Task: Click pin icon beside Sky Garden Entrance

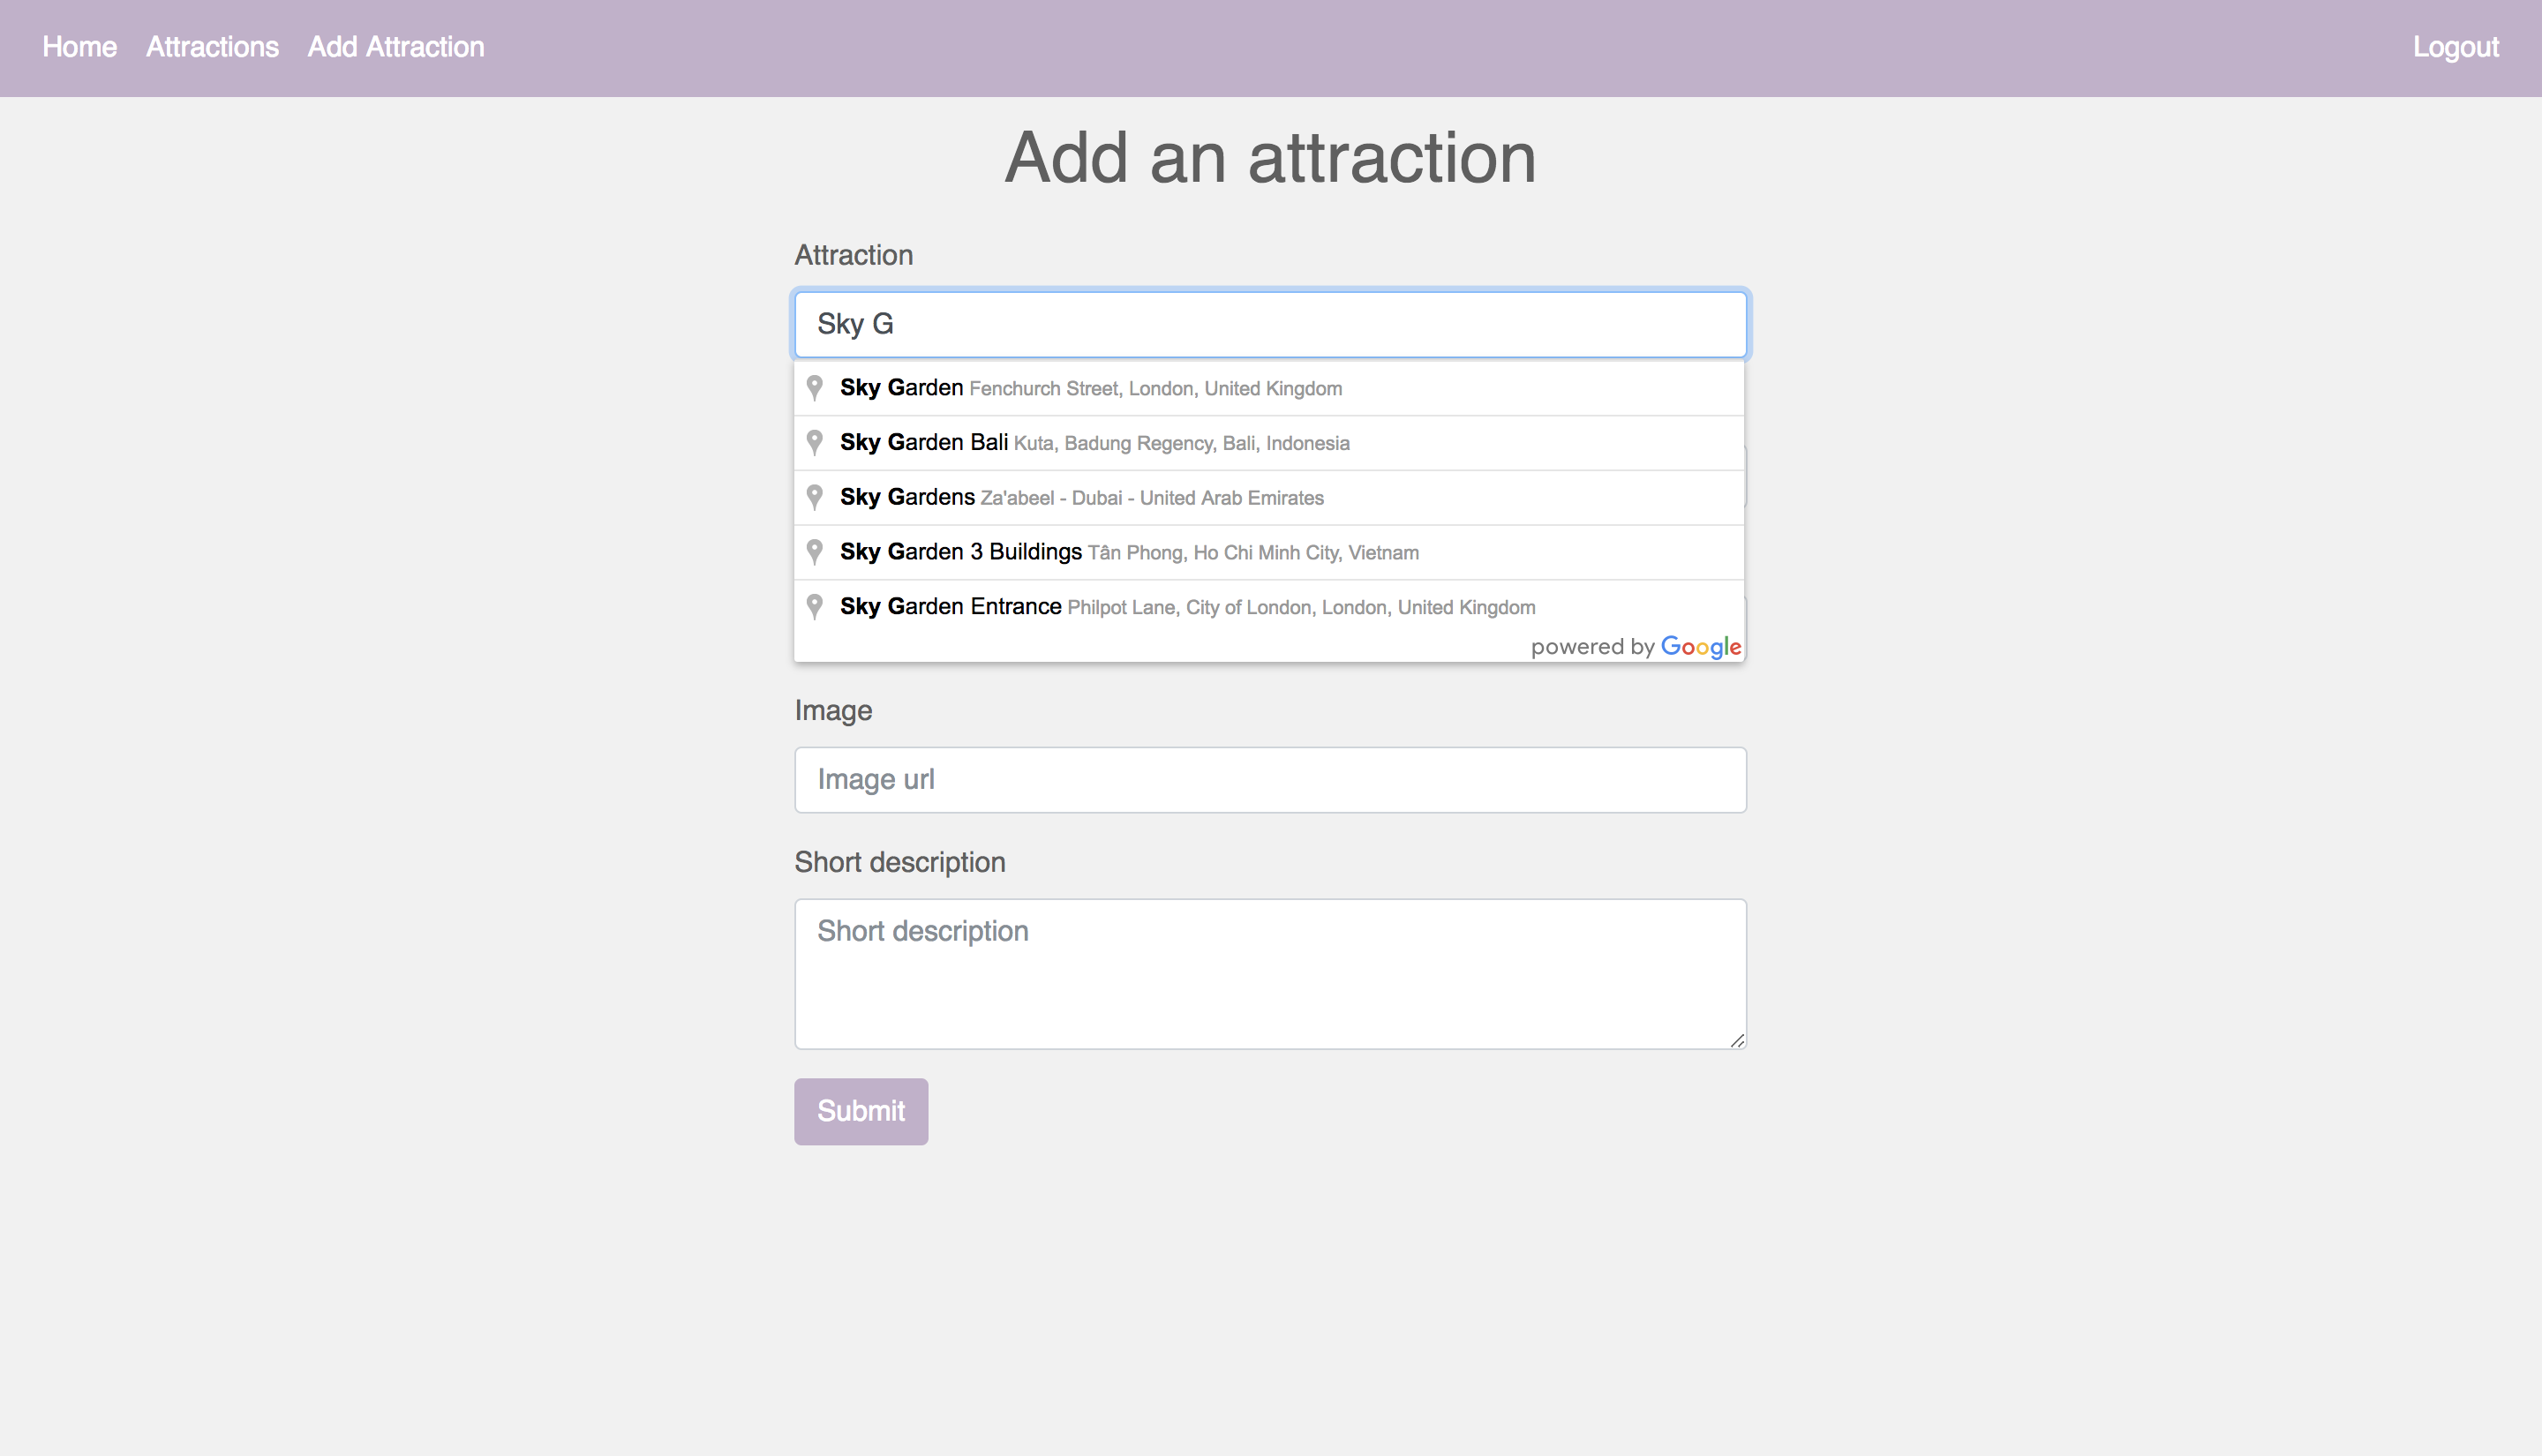Action: [815, 606]
